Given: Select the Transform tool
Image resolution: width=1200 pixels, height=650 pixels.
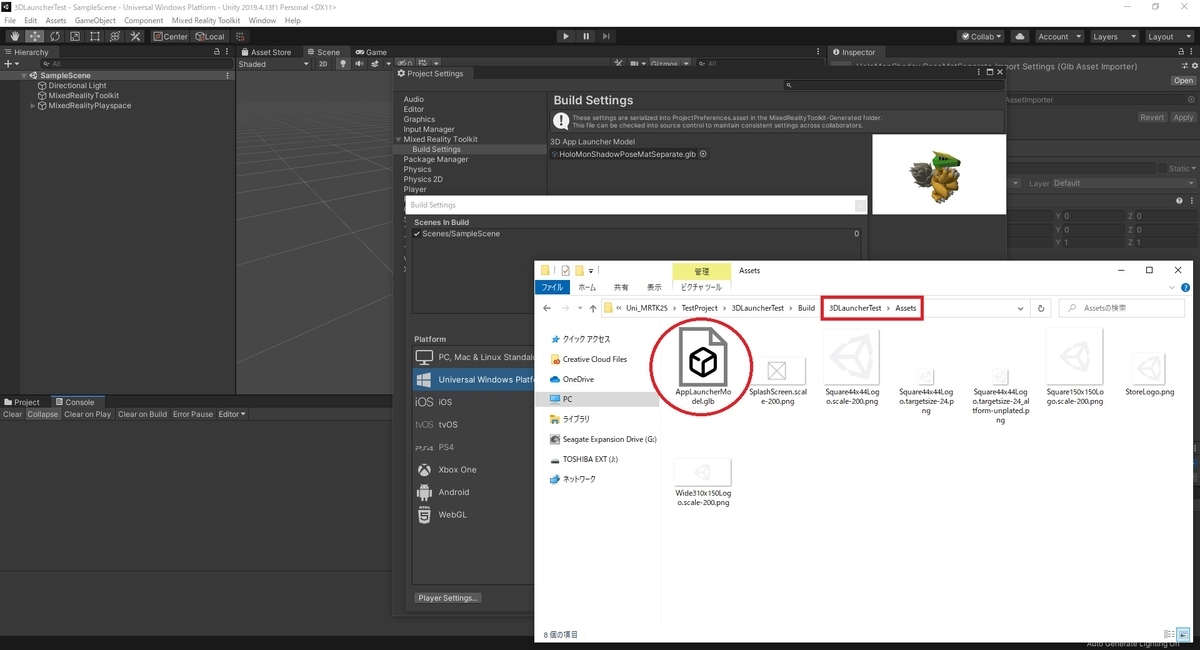Looking at the screenshot, I should click(114, 36).
